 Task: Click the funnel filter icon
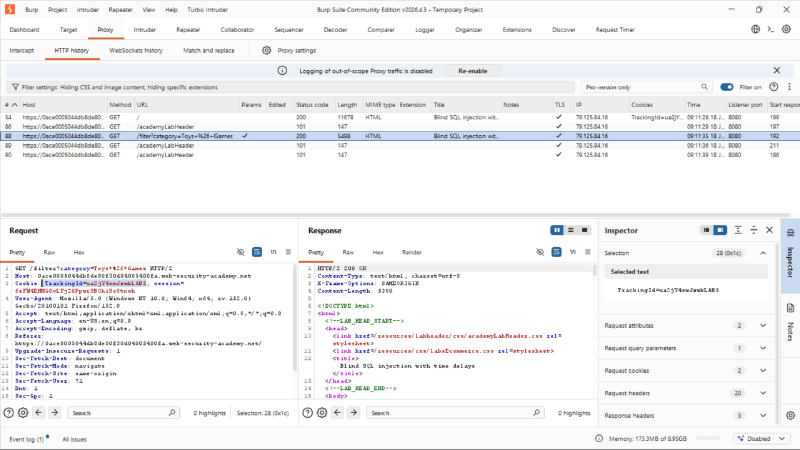coord(15,87)
